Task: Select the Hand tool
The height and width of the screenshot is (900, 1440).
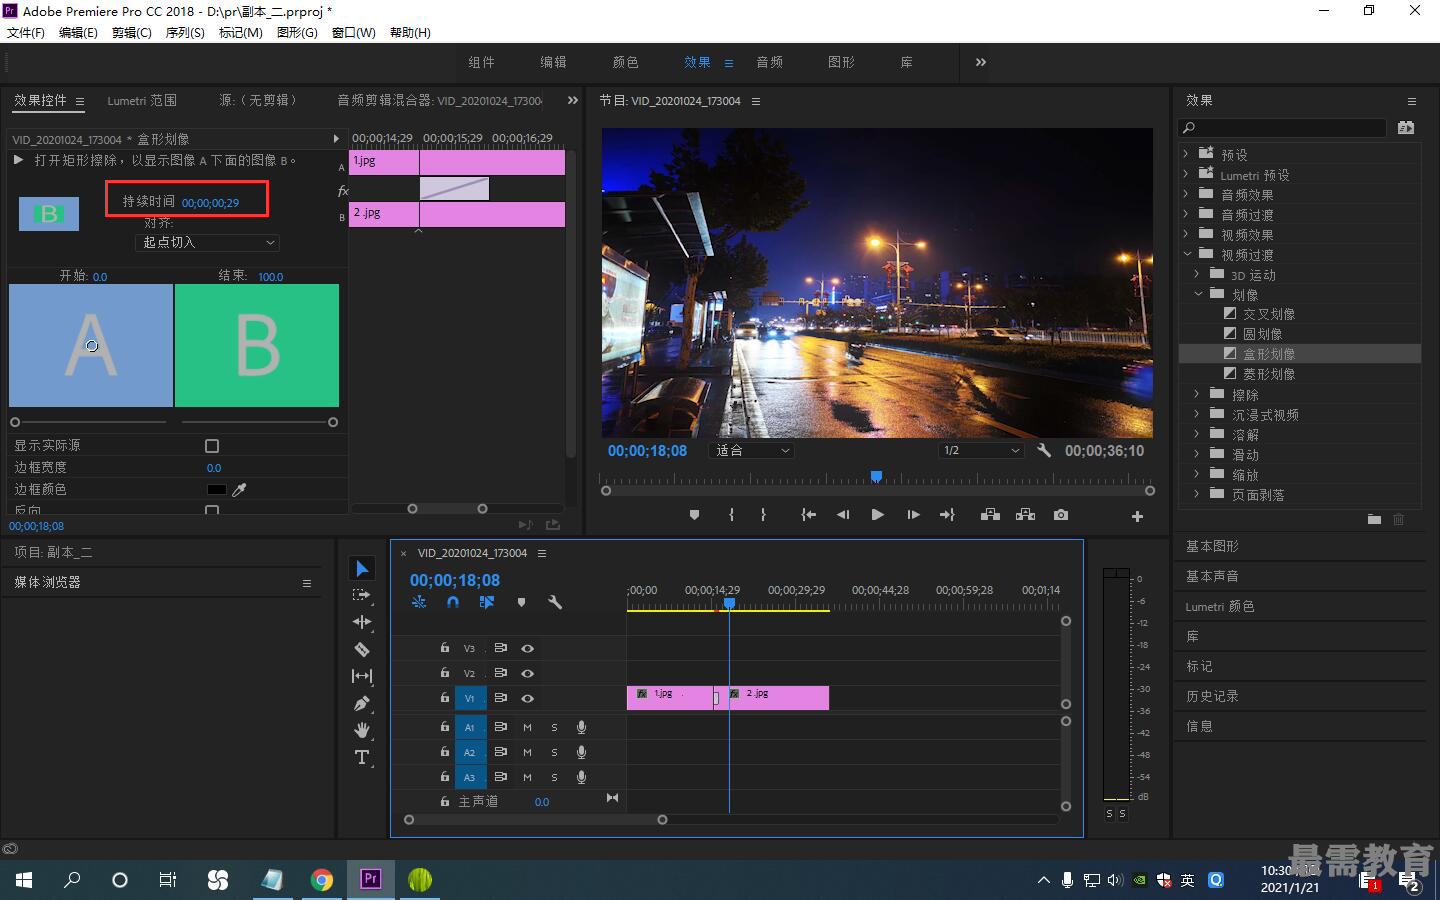Action: [x=362, y=730]
